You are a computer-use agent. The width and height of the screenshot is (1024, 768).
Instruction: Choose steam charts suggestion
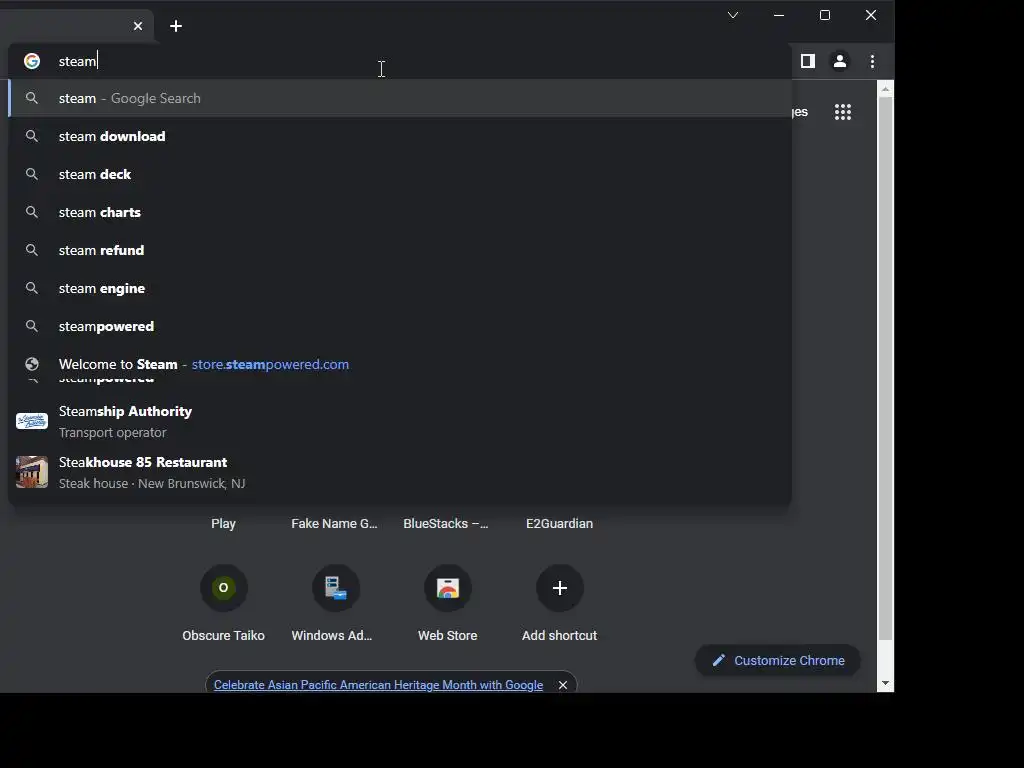[x=400, y=212]
